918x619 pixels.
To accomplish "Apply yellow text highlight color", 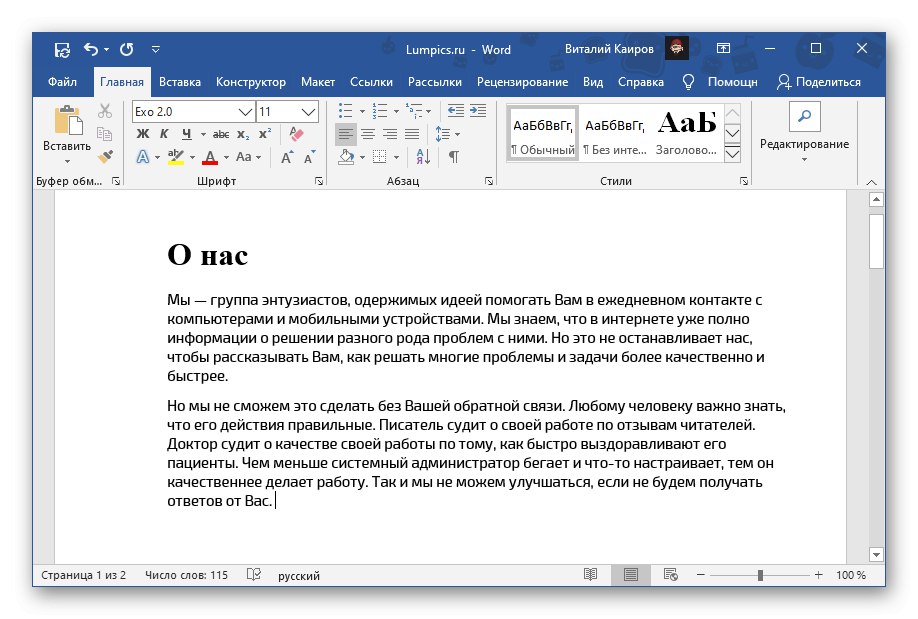I will pos(175,157).
